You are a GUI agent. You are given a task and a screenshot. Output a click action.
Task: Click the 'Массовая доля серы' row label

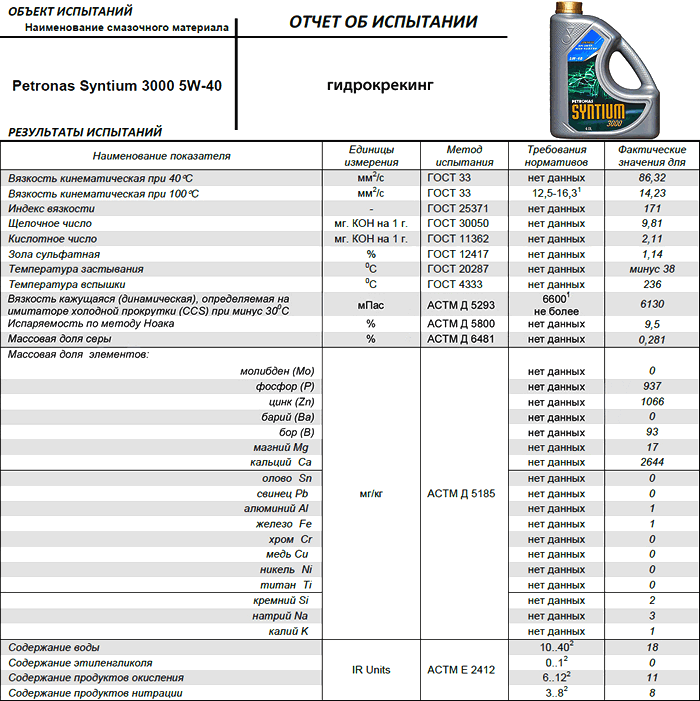tap(59, 339)
